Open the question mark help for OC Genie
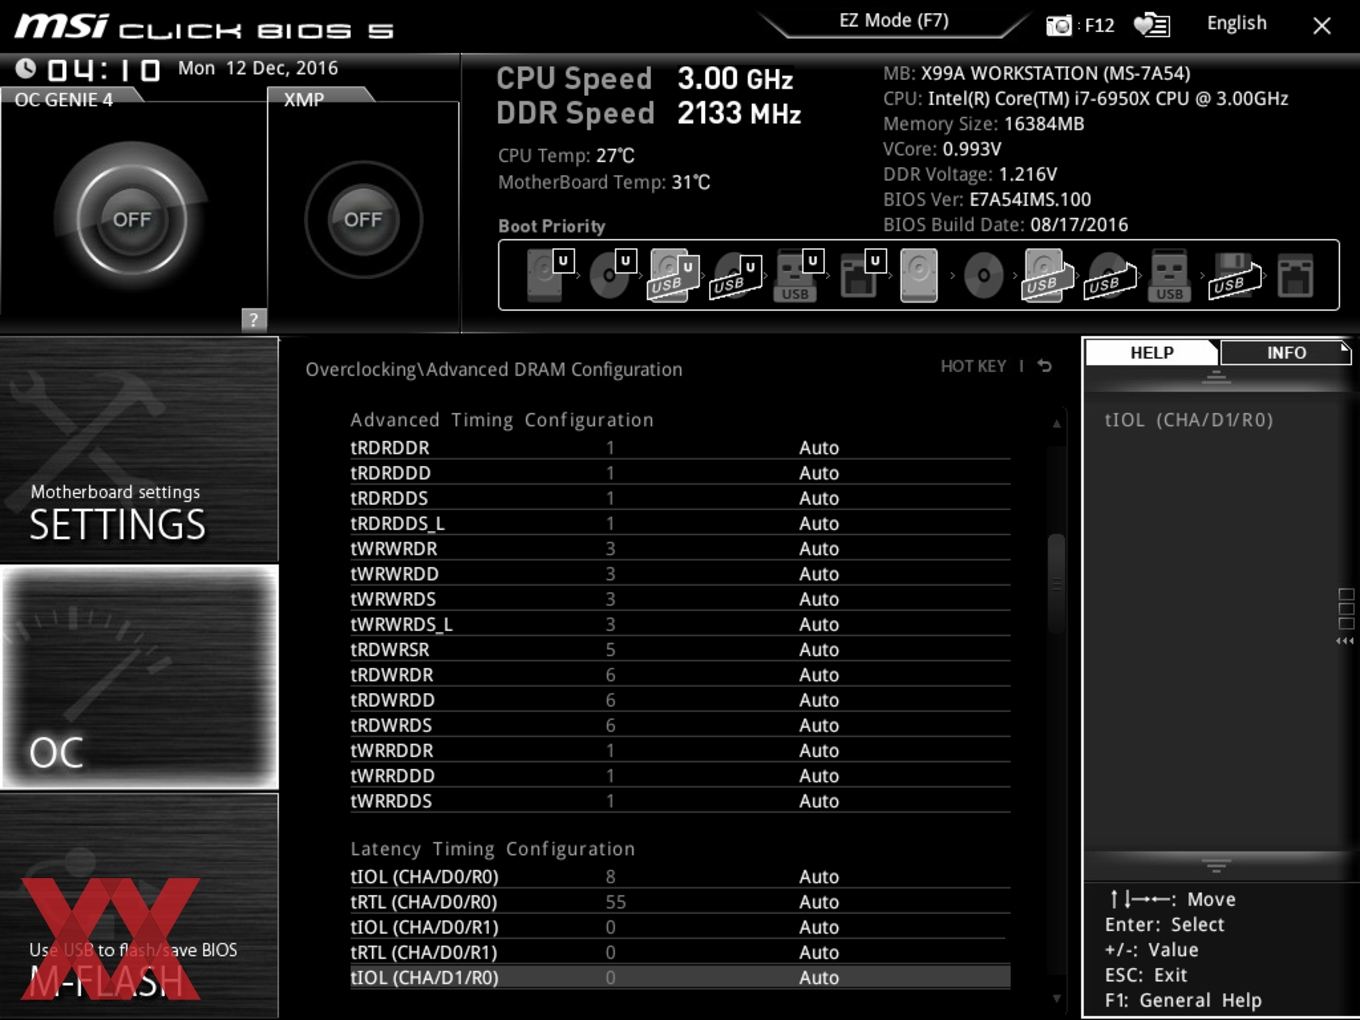 [x=254, y=319]
